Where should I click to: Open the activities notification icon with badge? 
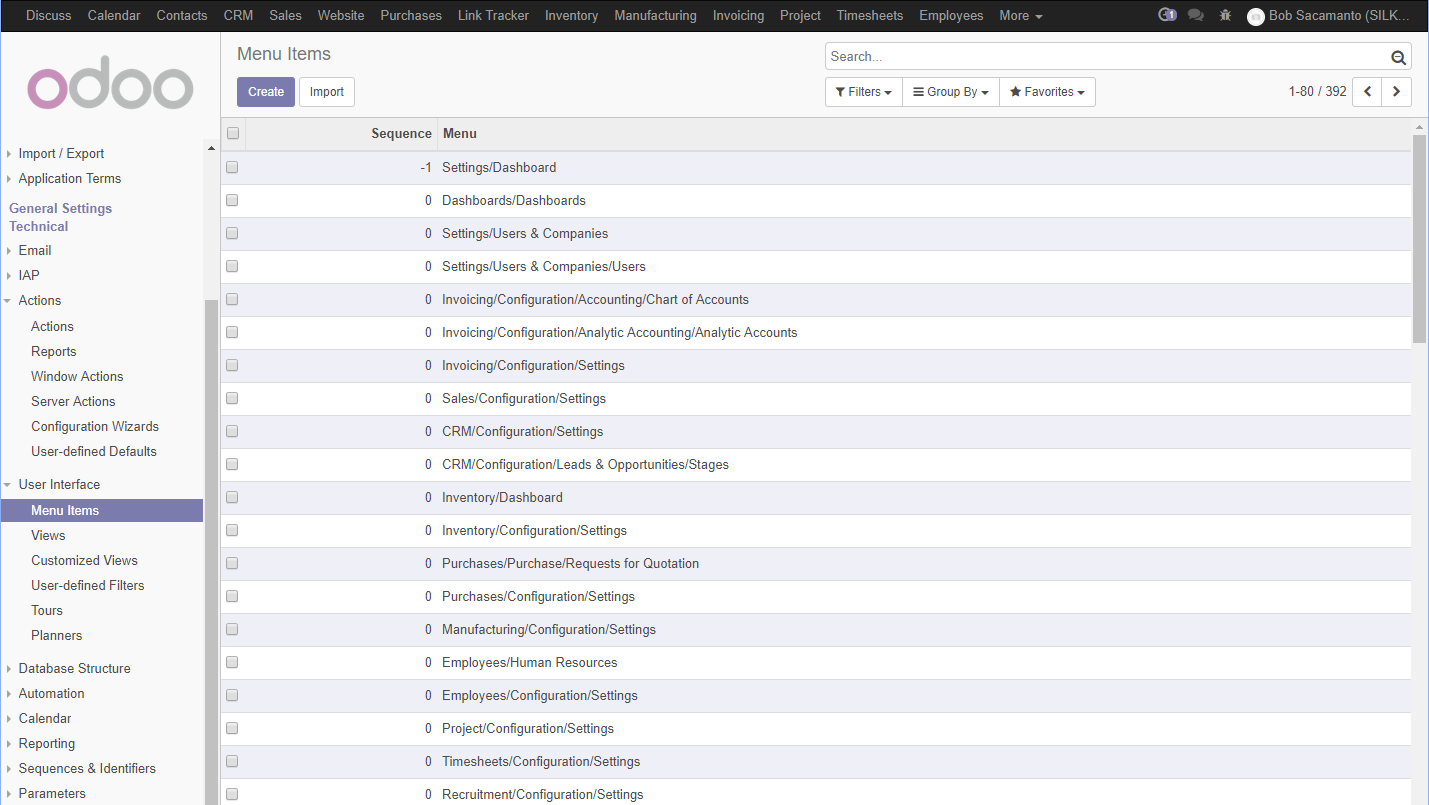click(x=1167, y=15)
